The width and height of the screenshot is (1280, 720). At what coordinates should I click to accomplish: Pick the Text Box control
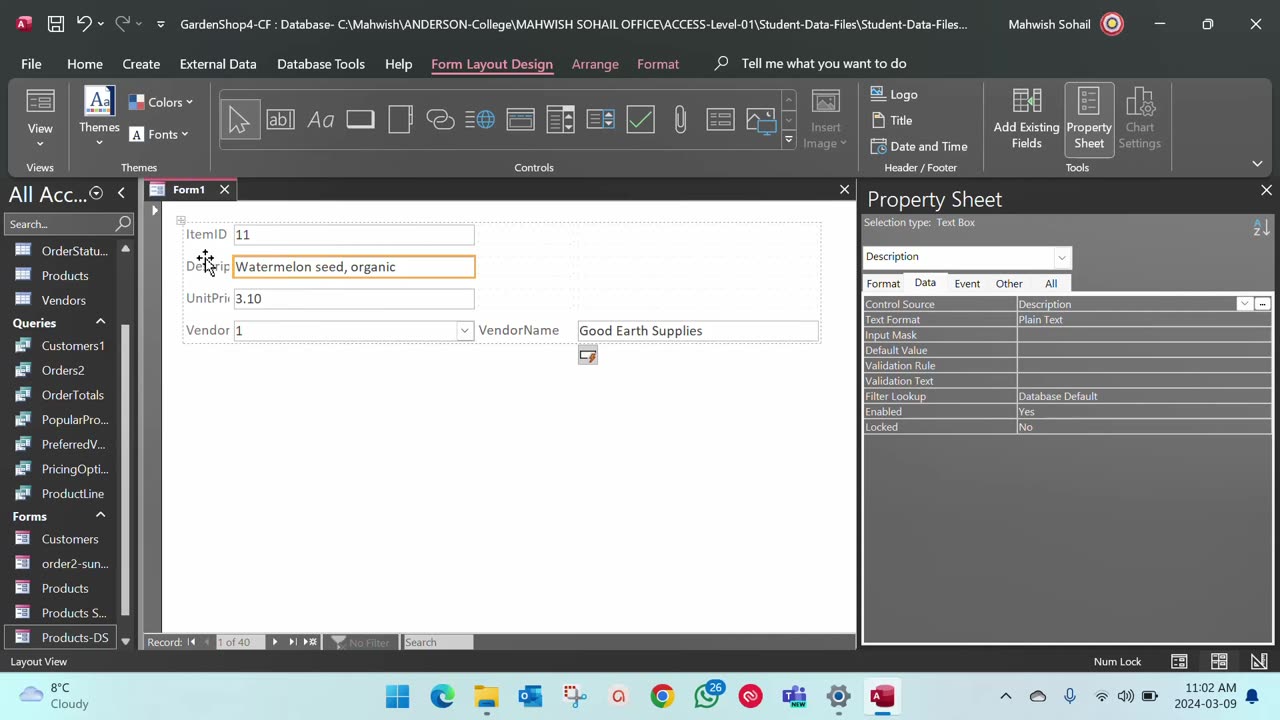pyautogui.click(x=280, y=120)
